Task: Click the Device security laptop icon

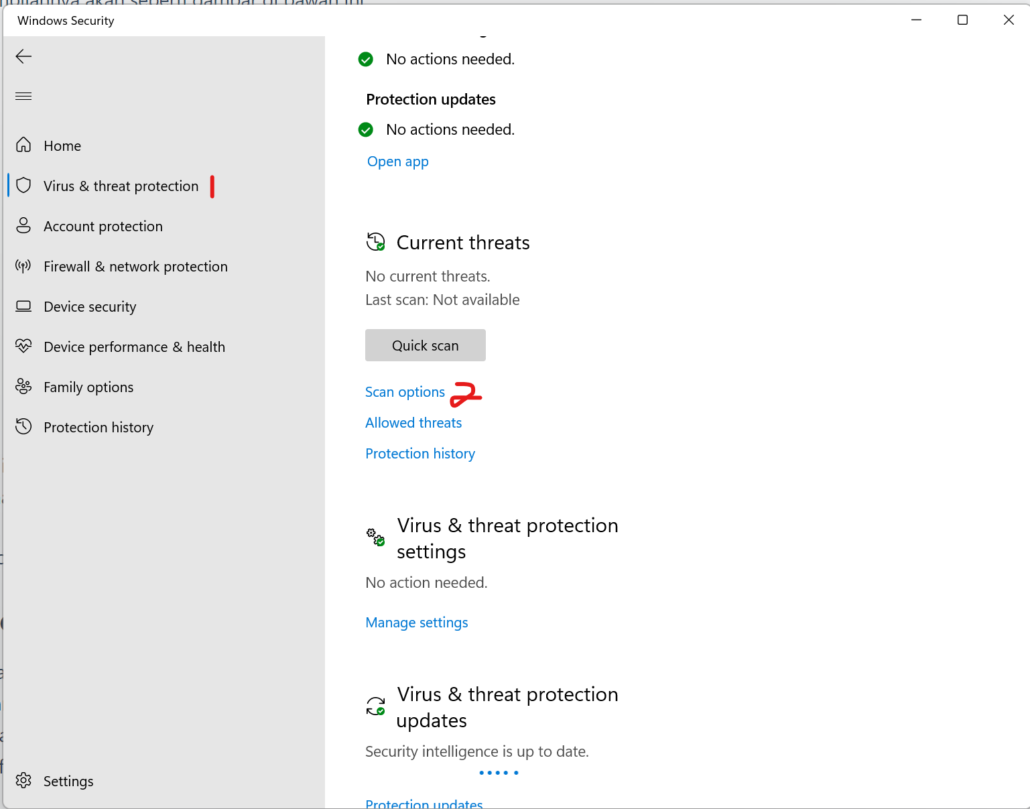Action: click(x=24, y=307)
